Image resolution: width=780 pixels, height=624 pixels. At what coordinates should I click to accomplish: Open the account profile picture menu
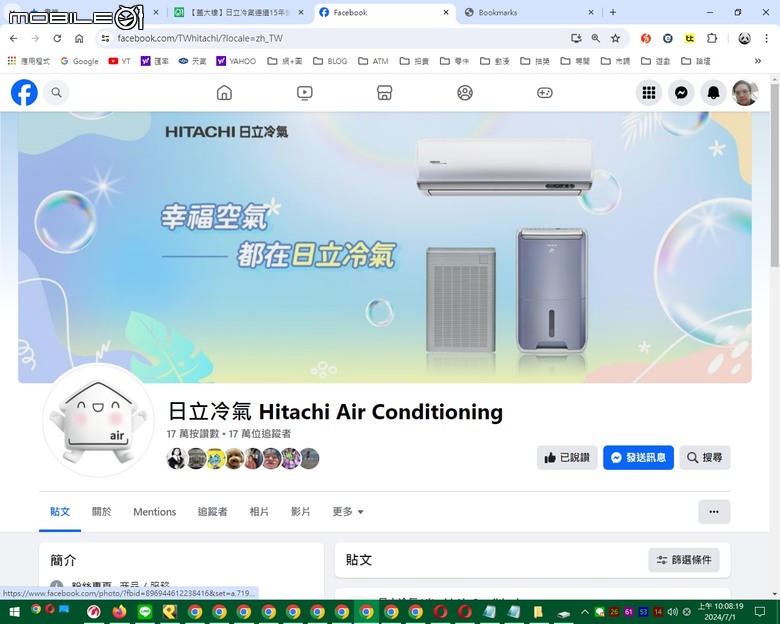pyautogui.click(x=745, y=93)
